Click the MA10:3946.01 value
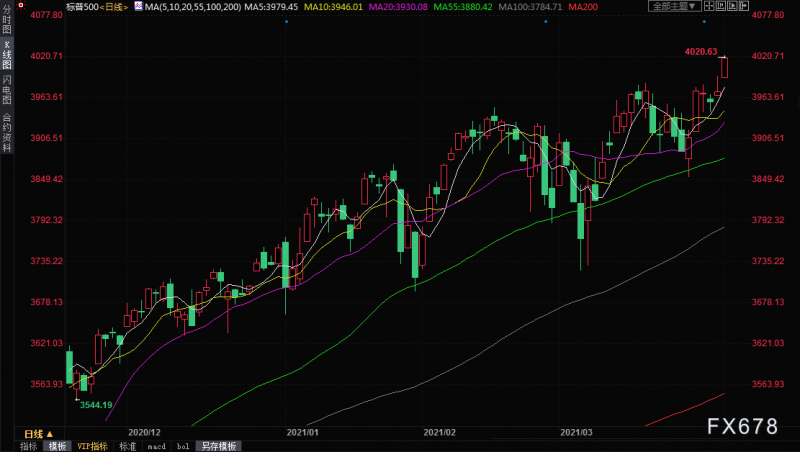 (333, 7)
